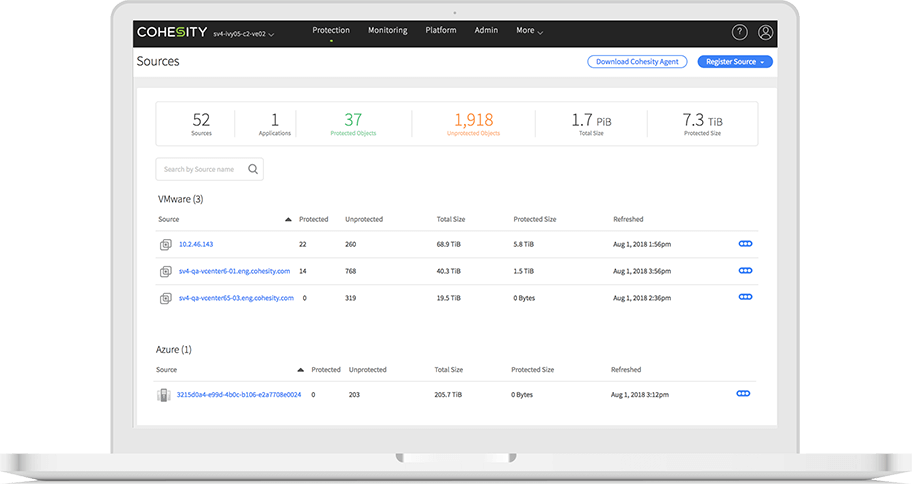The width and height of the screenshot is (912, 484).
Task: Open the Register Source dropdown
Action: 735,62
